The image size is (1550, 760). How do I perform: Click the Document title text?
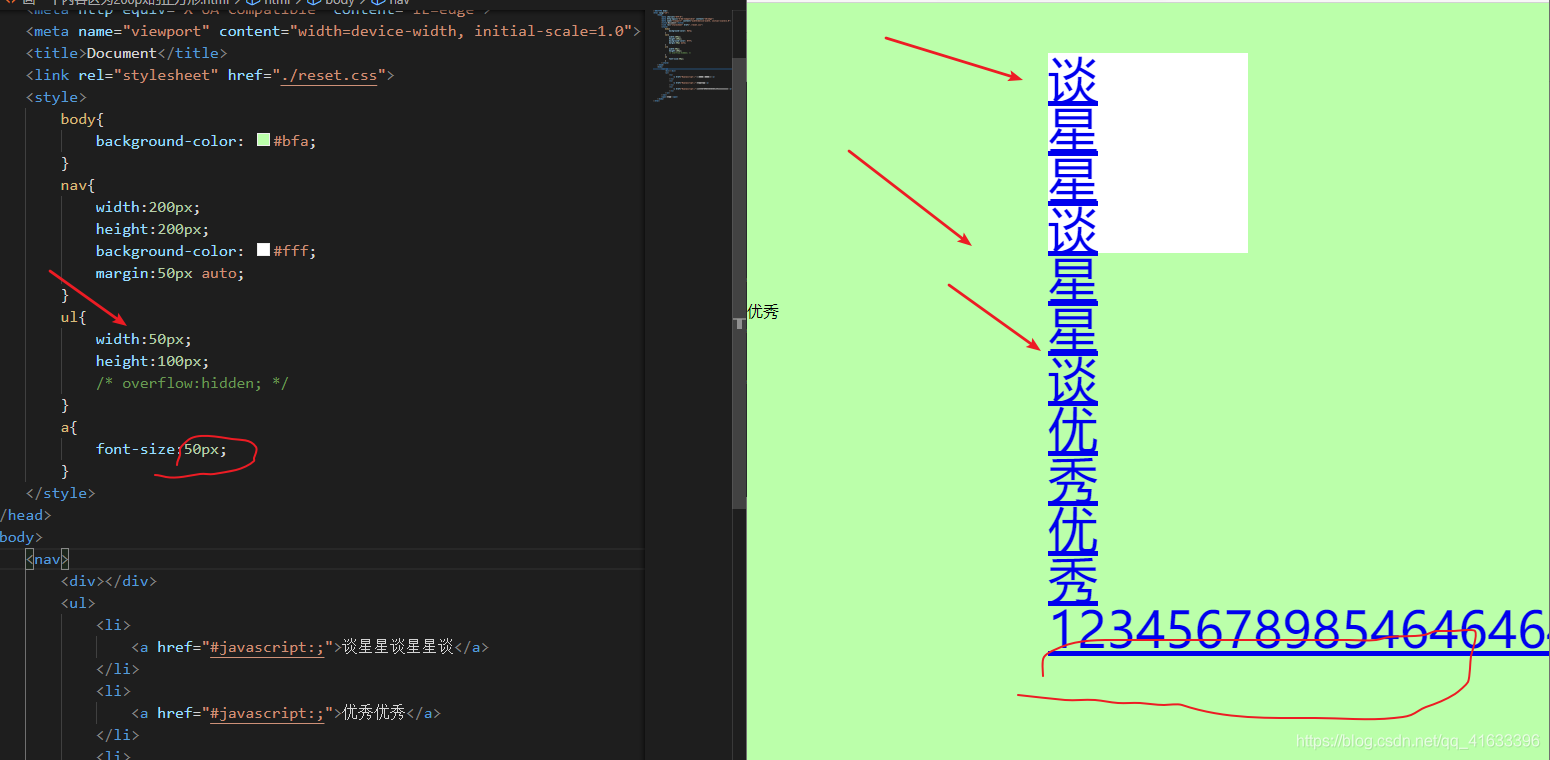pos(122,53)
